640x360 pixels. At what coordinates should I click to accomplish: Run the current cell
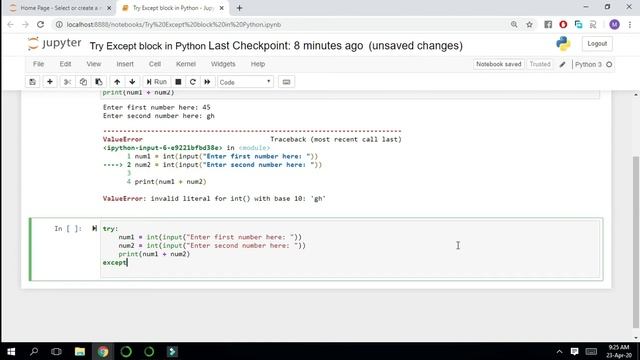click(x=156, y=82)
